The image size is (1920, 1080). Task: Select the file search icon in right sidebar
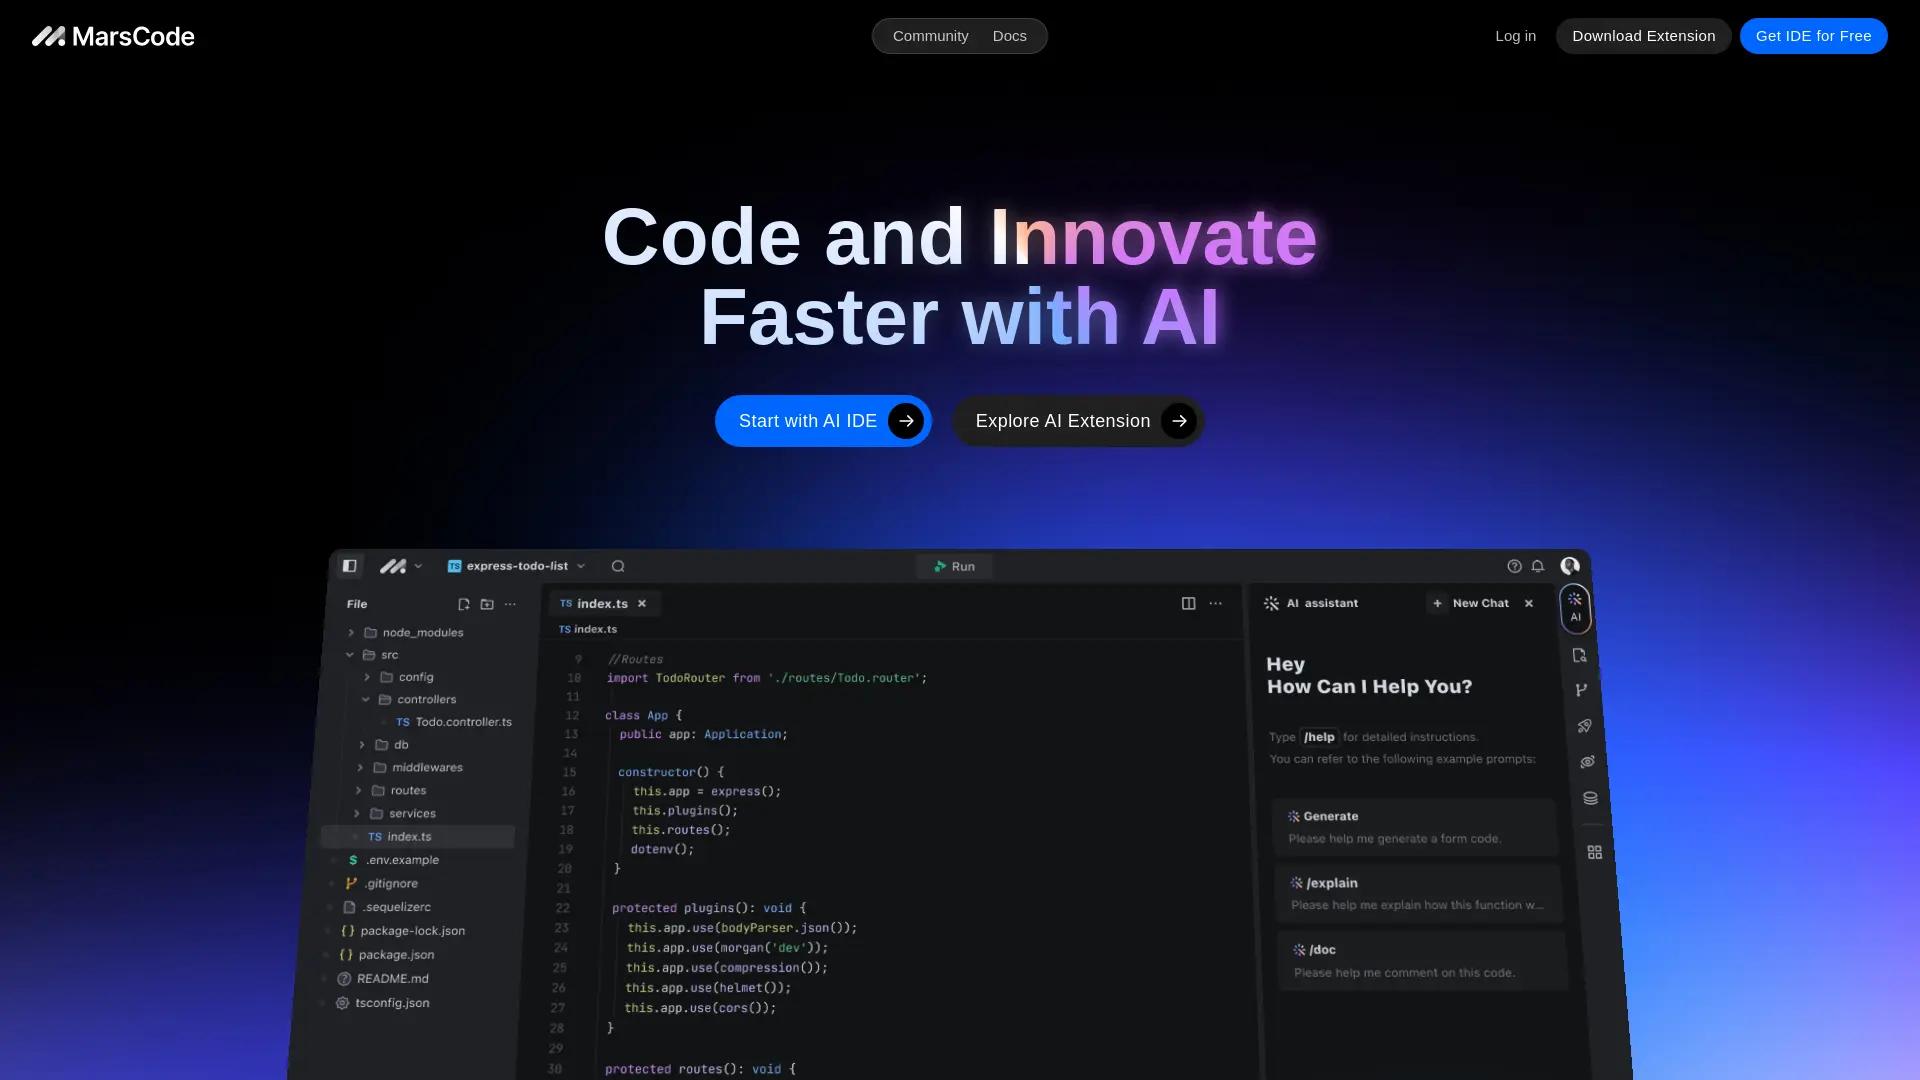(x=1580, y=656)
